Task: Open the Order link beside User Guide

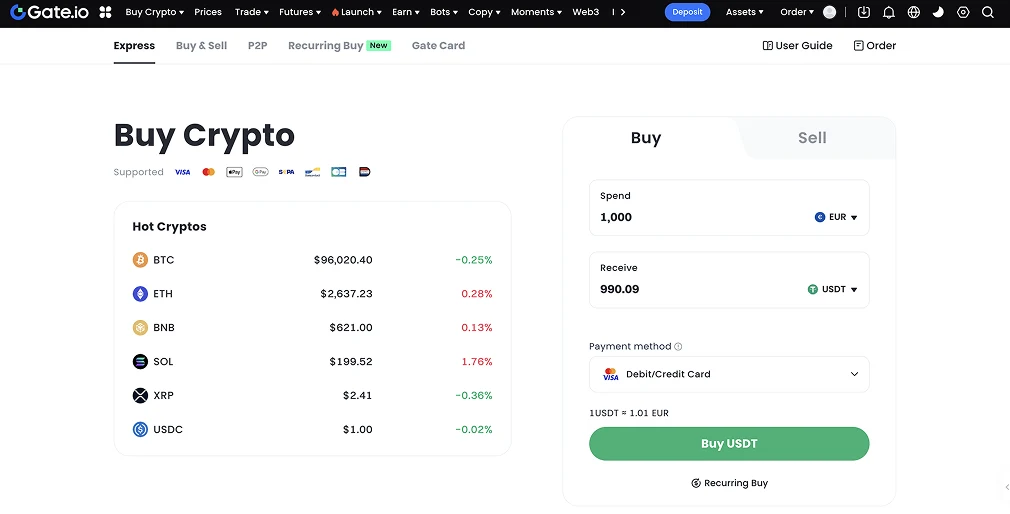Action: (x=875, y=46)
